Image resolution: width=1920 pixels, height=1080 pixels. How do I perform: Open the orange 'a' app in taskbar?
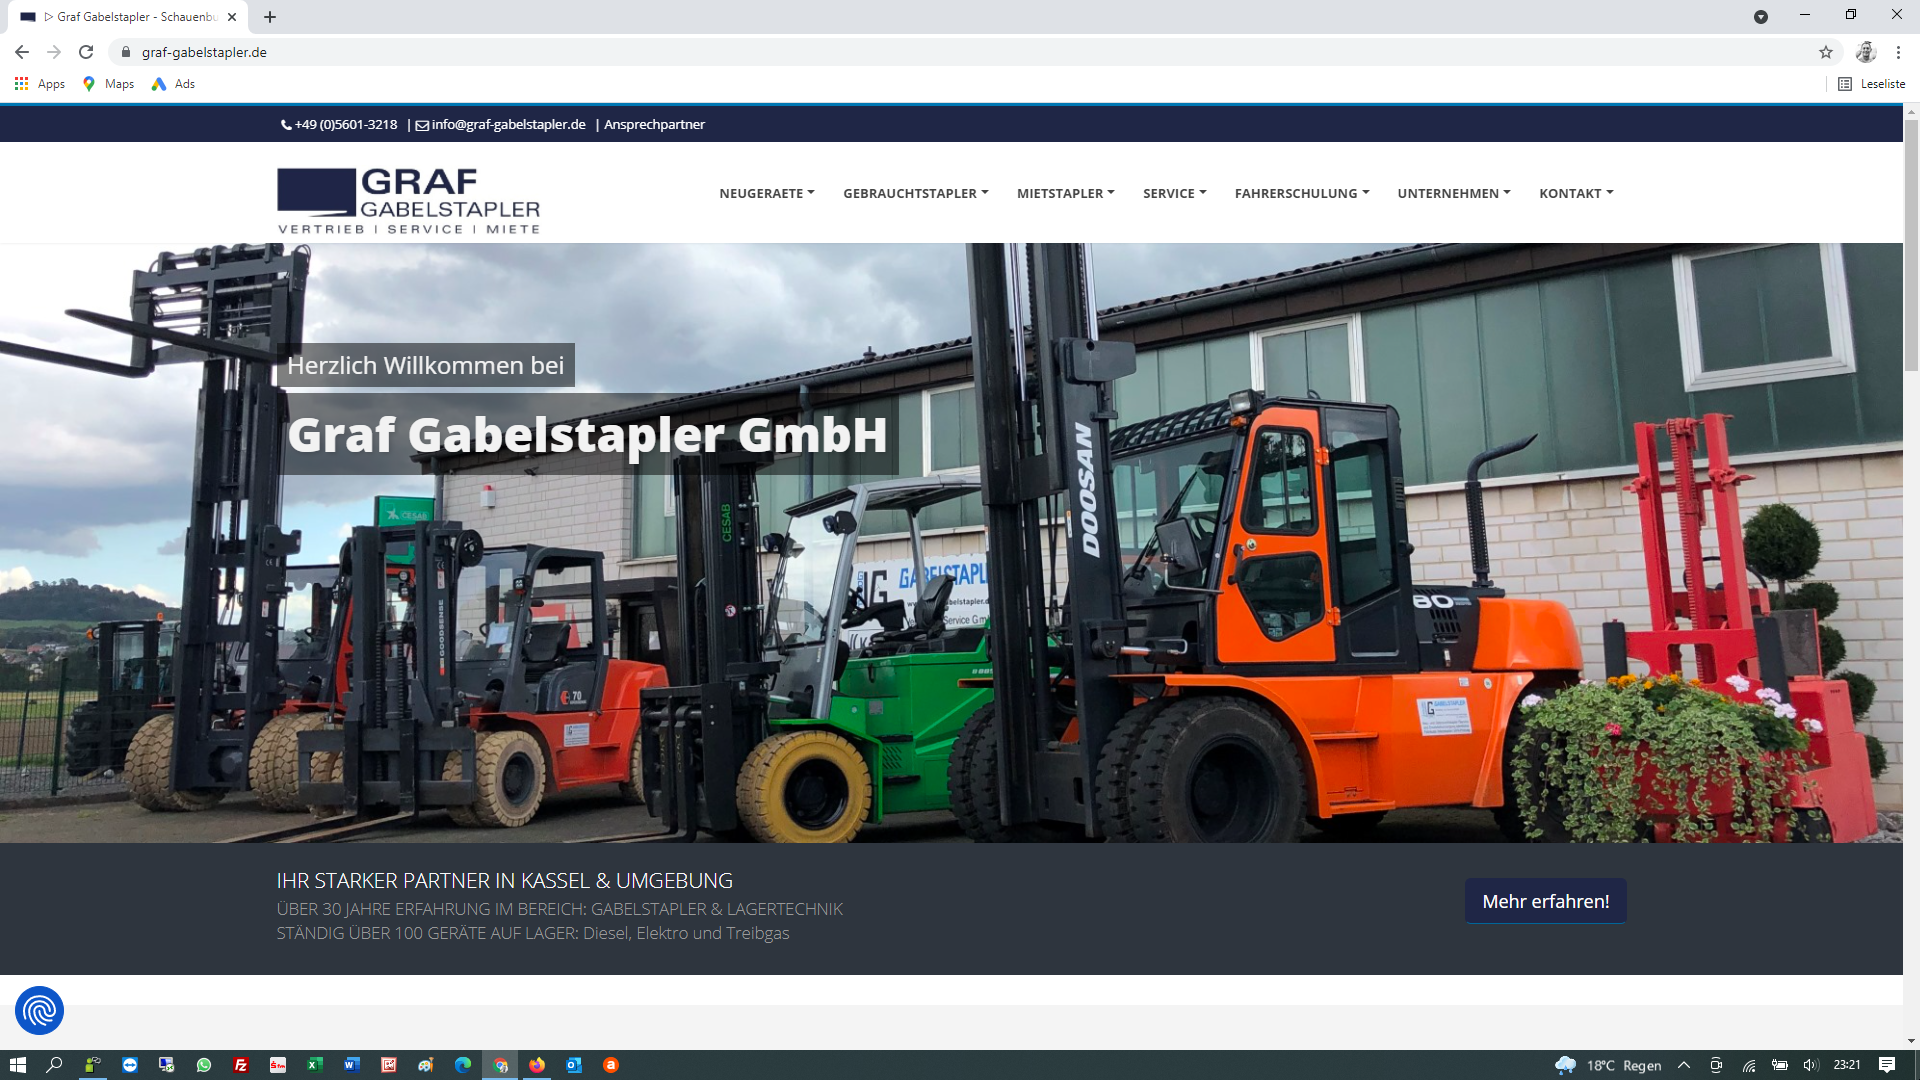pos(611,1065)
